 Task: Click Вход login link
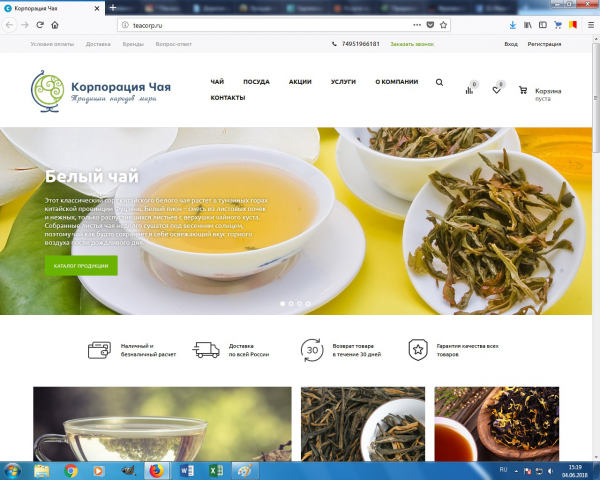point(510,44)
